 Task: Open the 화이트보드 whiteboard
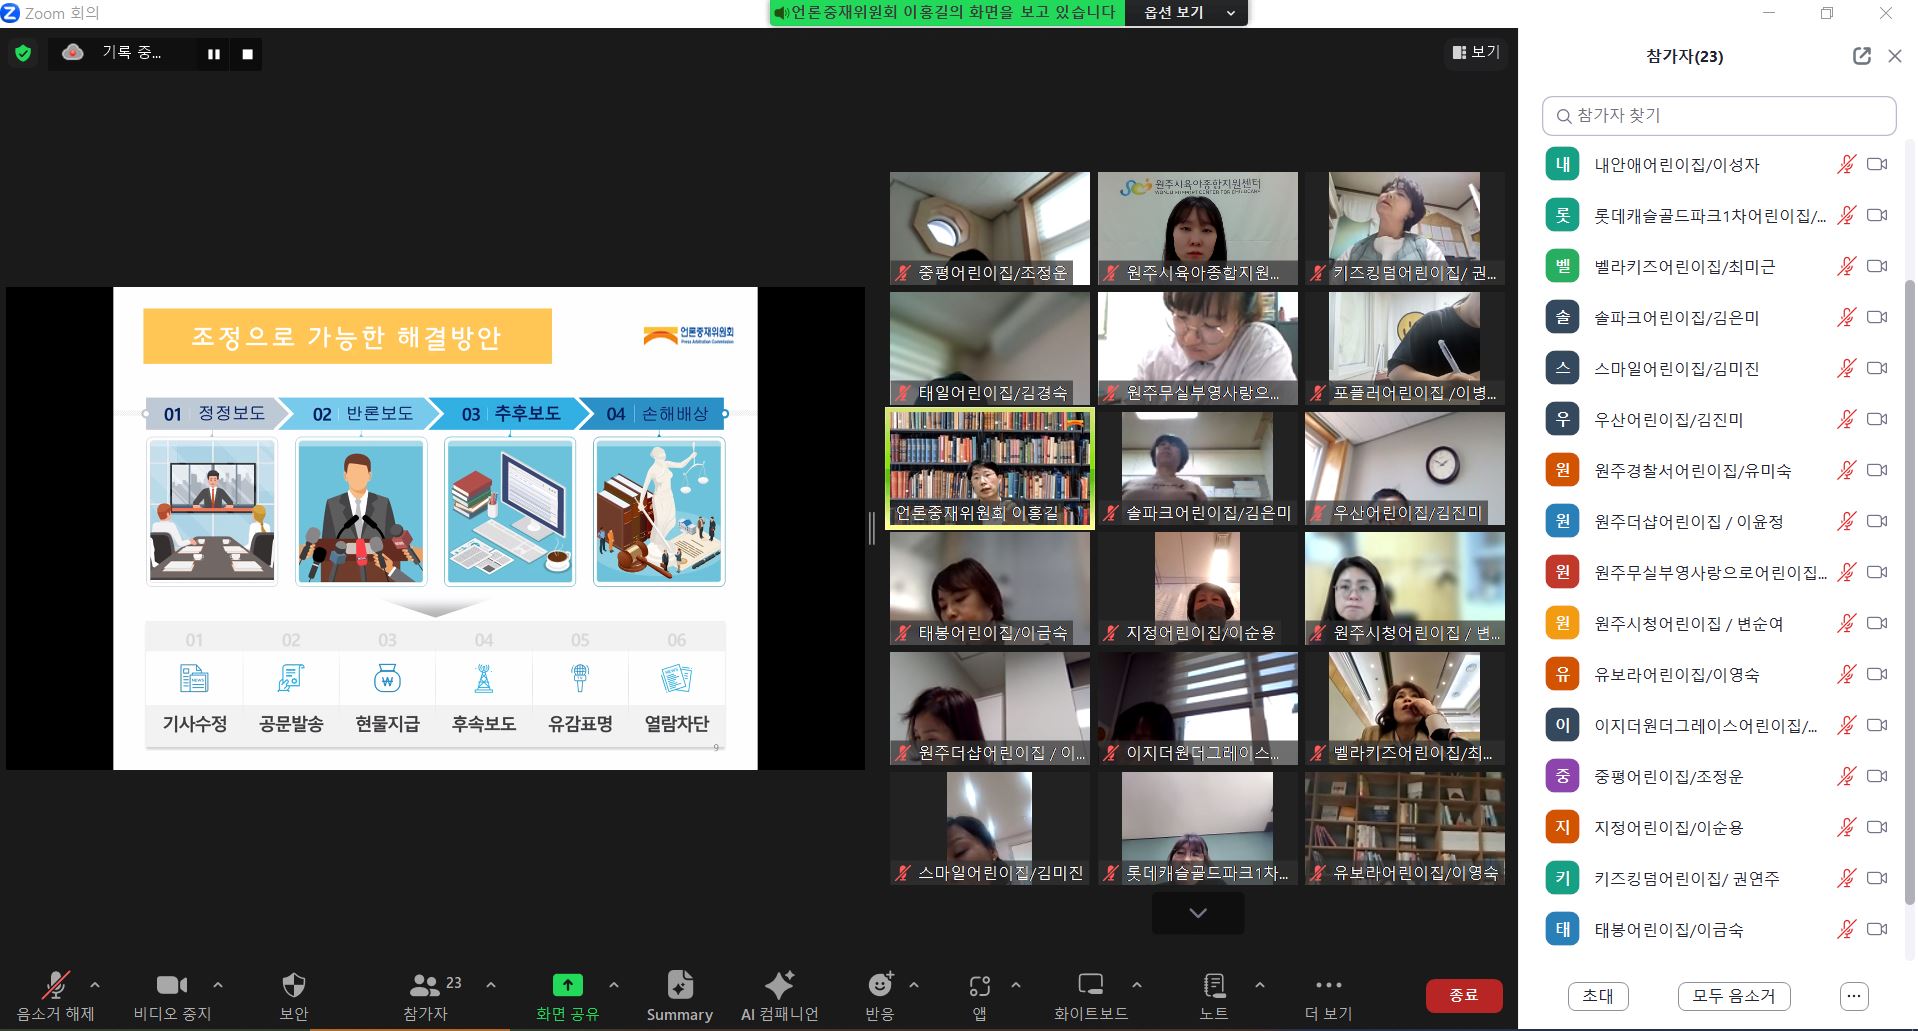tap(1091, 997)
